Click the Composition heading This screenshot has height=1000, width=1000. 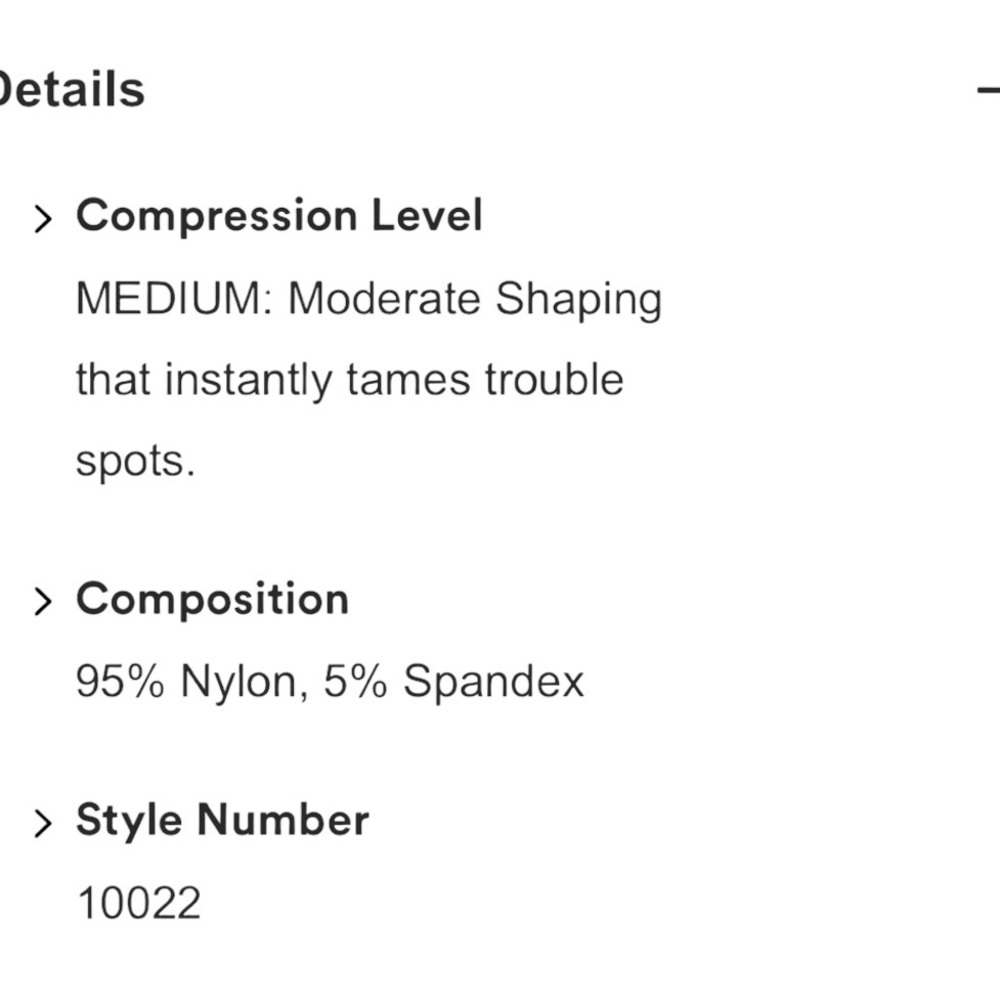(x=212, y=599)
